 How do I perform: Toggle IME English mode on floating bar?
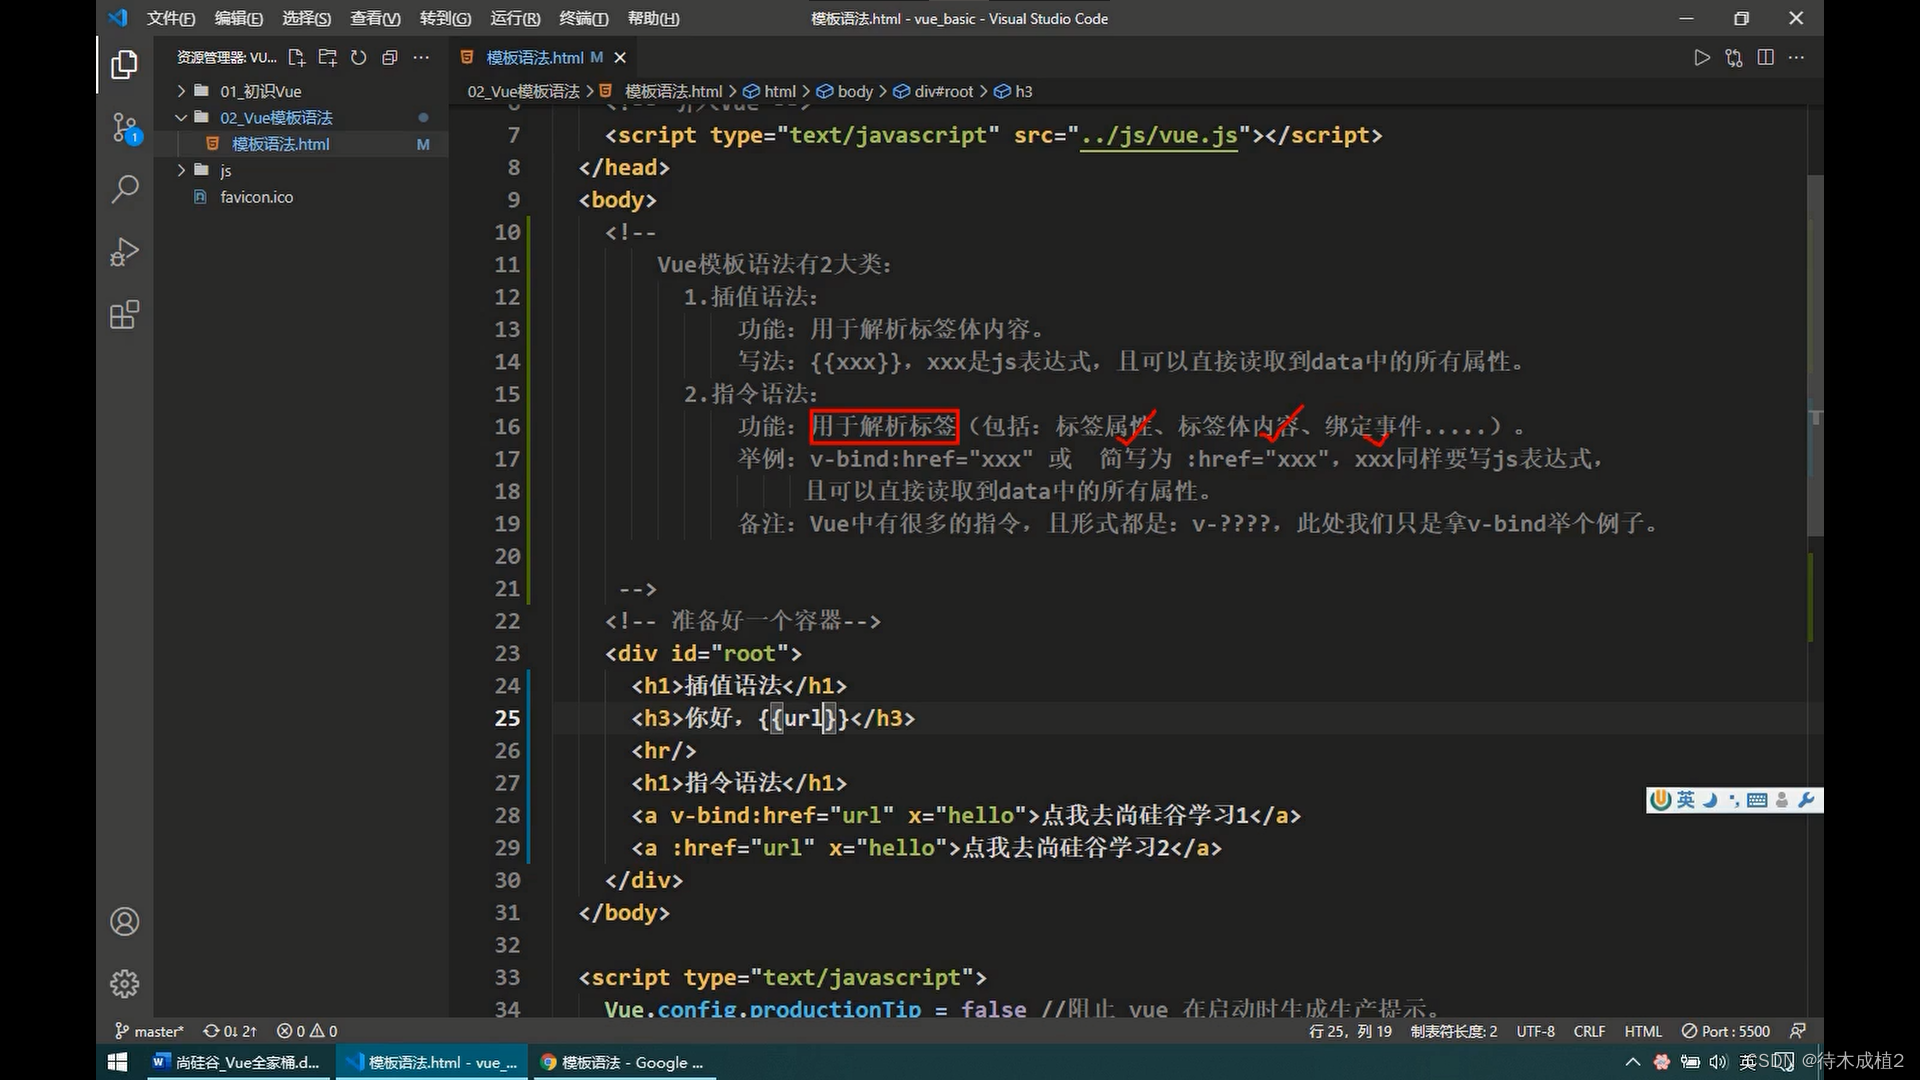pyautogui.click(x=1686, y=799)
